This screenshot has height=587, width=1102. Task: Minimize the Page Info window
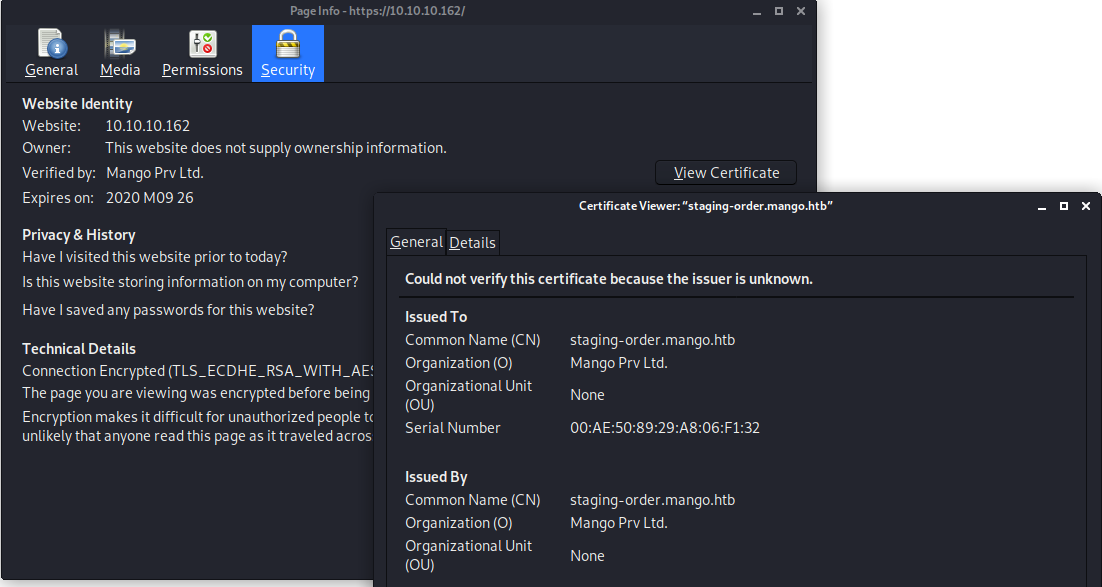tap(757, 12)
